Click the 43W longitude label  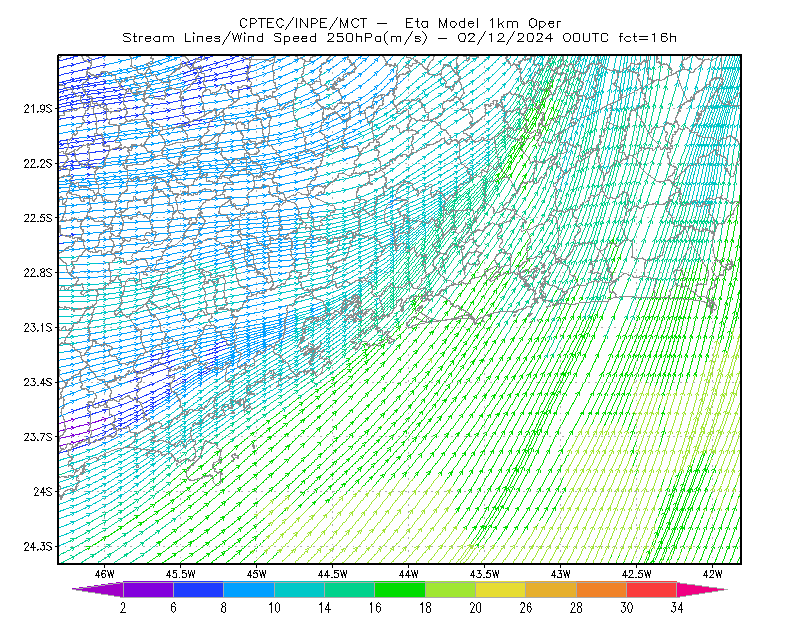[561, 574]
